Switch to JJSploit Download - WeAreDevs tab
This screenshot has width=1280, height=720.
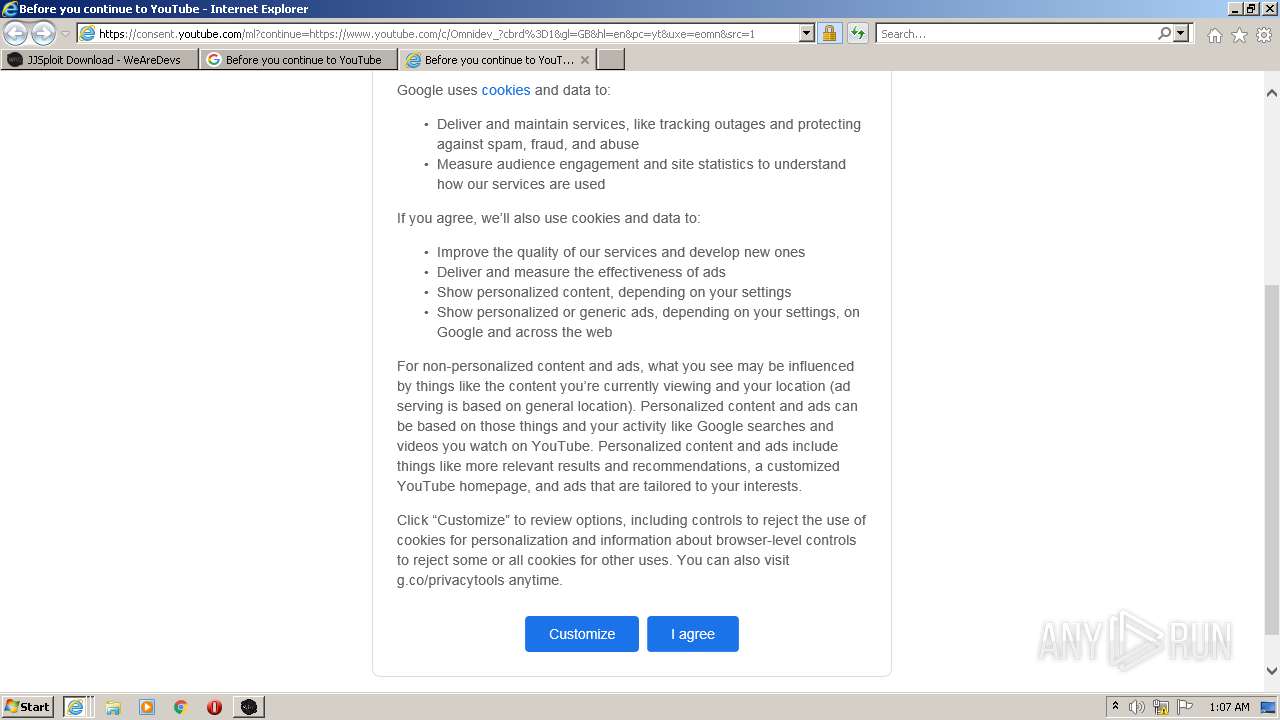point(99,60)
